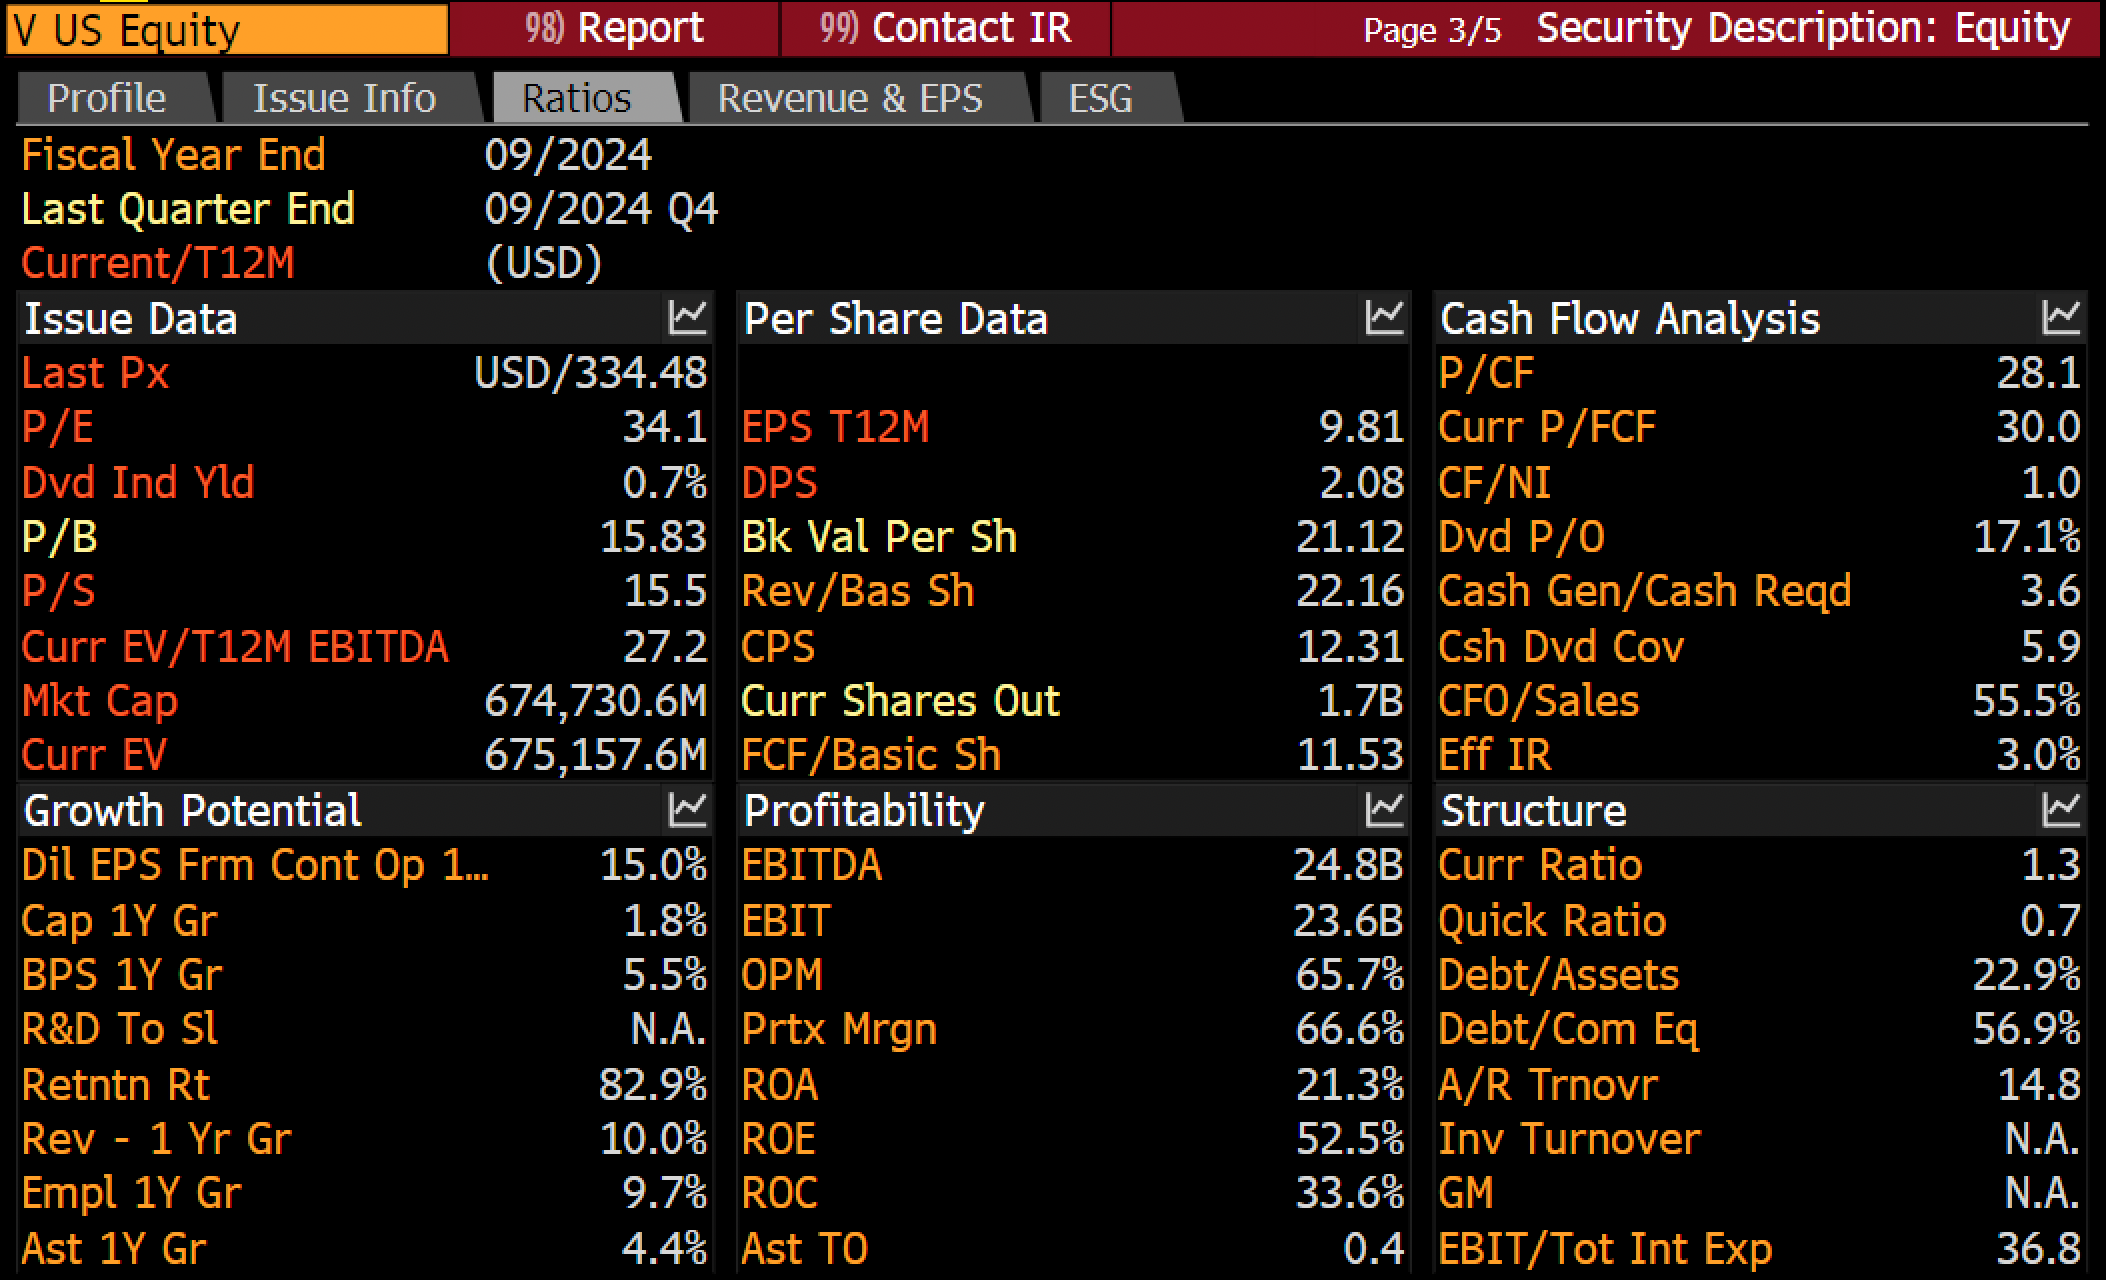Click the 98) Report button
This screenshot has width=2106, height=1280.
click(614, 28)
